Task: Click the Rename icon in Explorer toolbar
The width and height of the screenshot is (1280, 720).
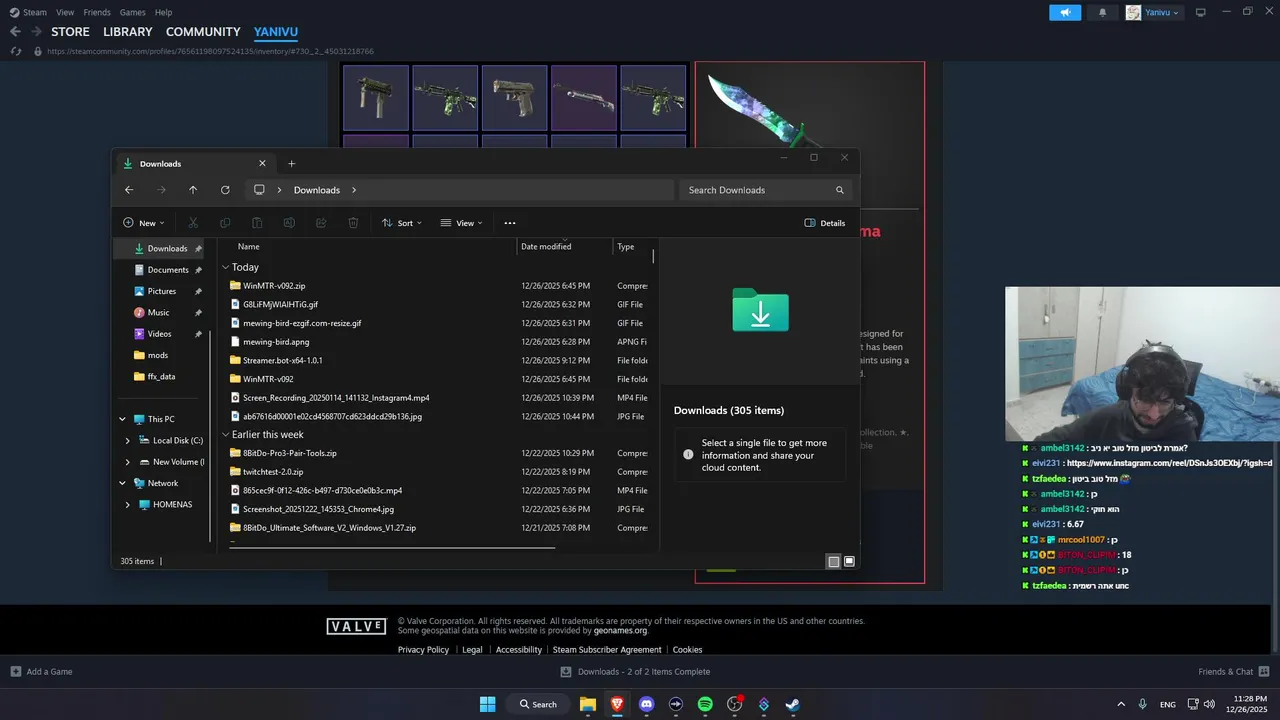Action: [289, 223]
